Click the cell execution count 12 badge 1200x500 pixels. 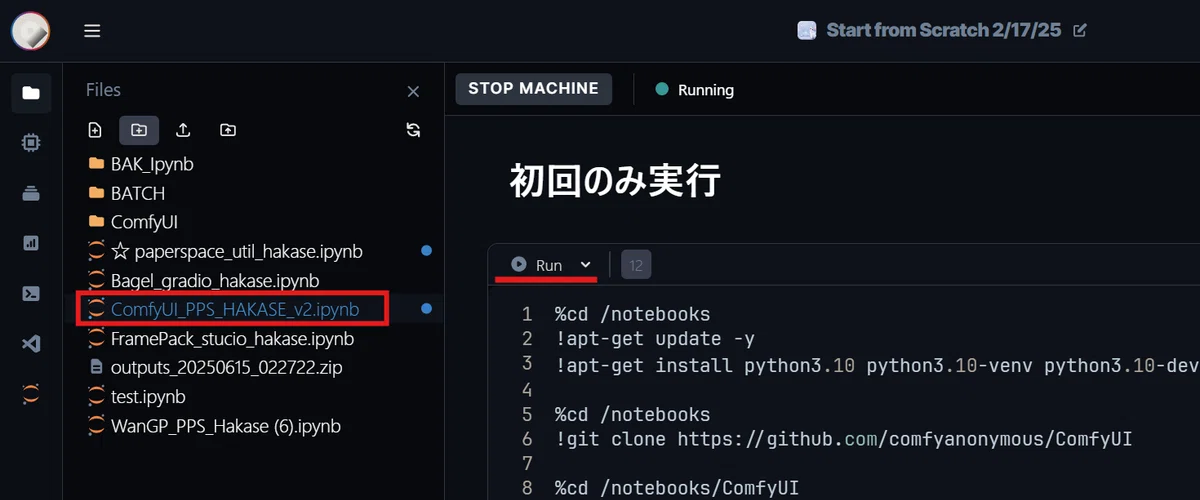tap(636, 265)
